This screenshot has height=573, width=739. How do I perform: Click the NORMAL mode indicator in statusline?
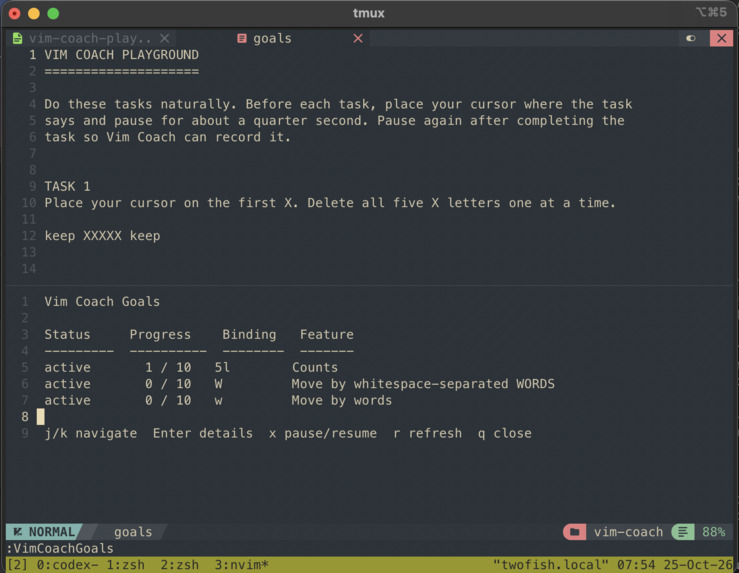tap(45, 532)
